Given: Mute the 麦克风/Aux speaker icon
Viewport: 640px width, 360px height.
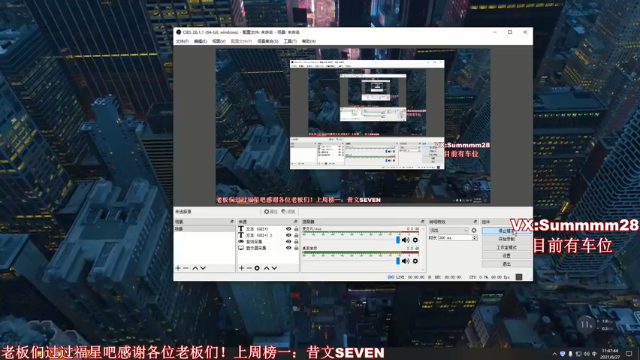Looking at the screenshot, I should coord(405,240).
